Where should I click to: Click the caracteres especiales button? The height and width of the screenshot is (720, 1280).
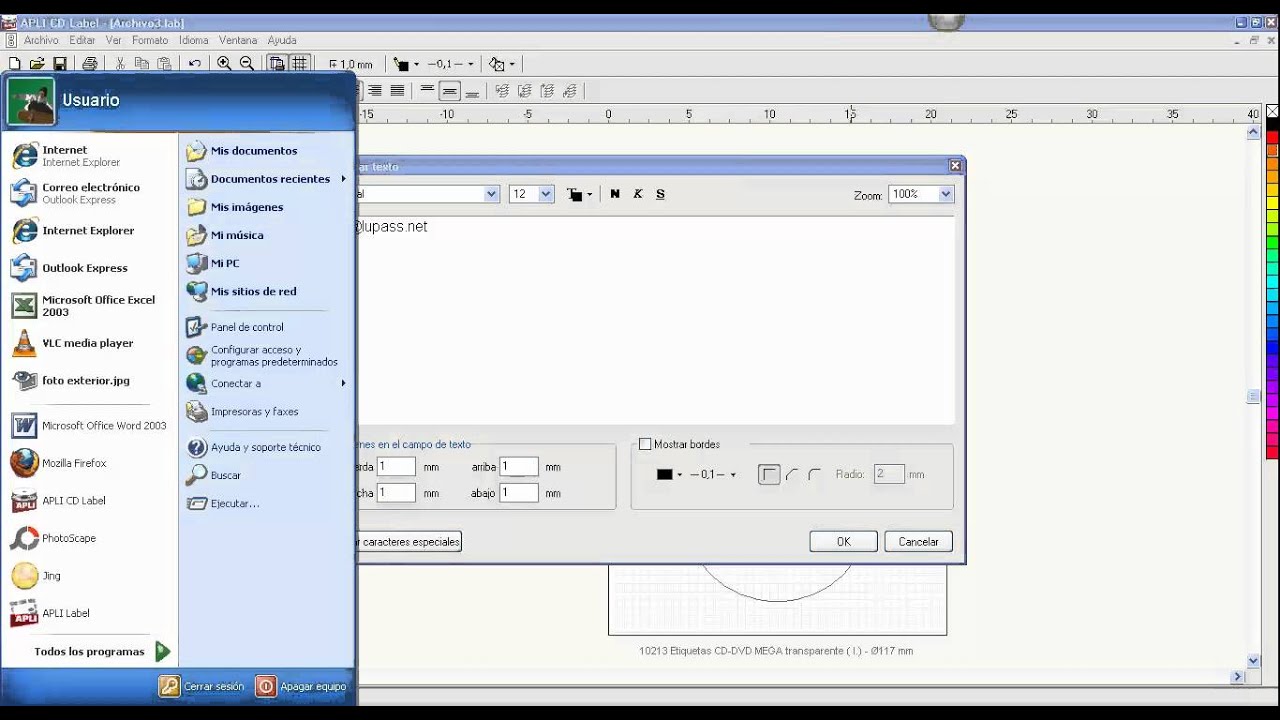point(409,542)
